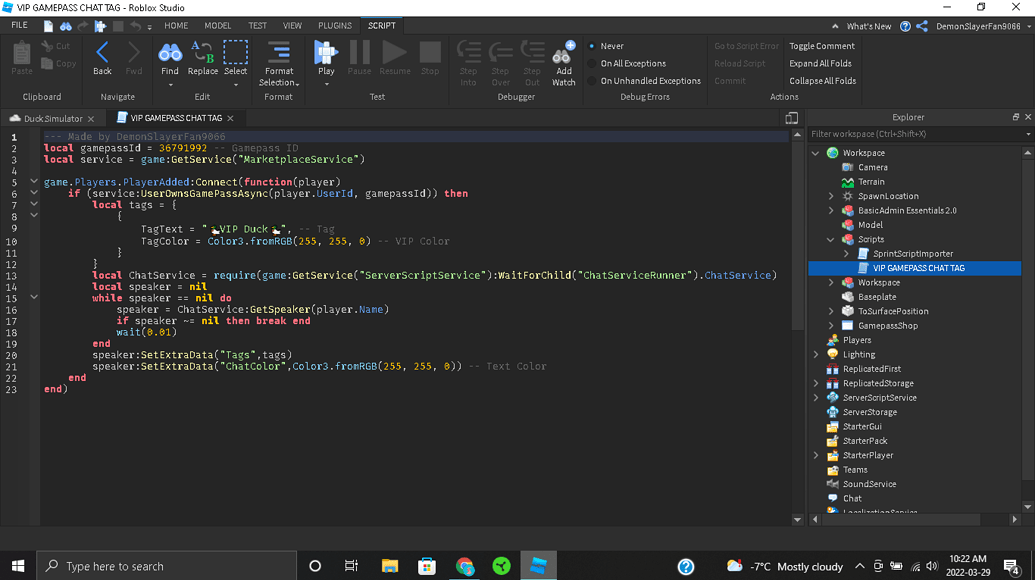Select the Lighting service in Explorer

859,354
